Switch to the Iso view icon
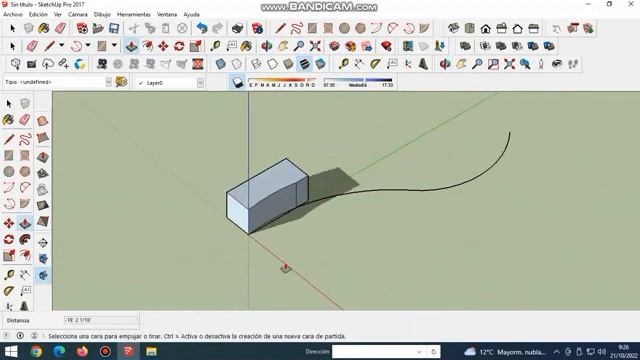Screen dimensions: 640x360 (453, 28)
